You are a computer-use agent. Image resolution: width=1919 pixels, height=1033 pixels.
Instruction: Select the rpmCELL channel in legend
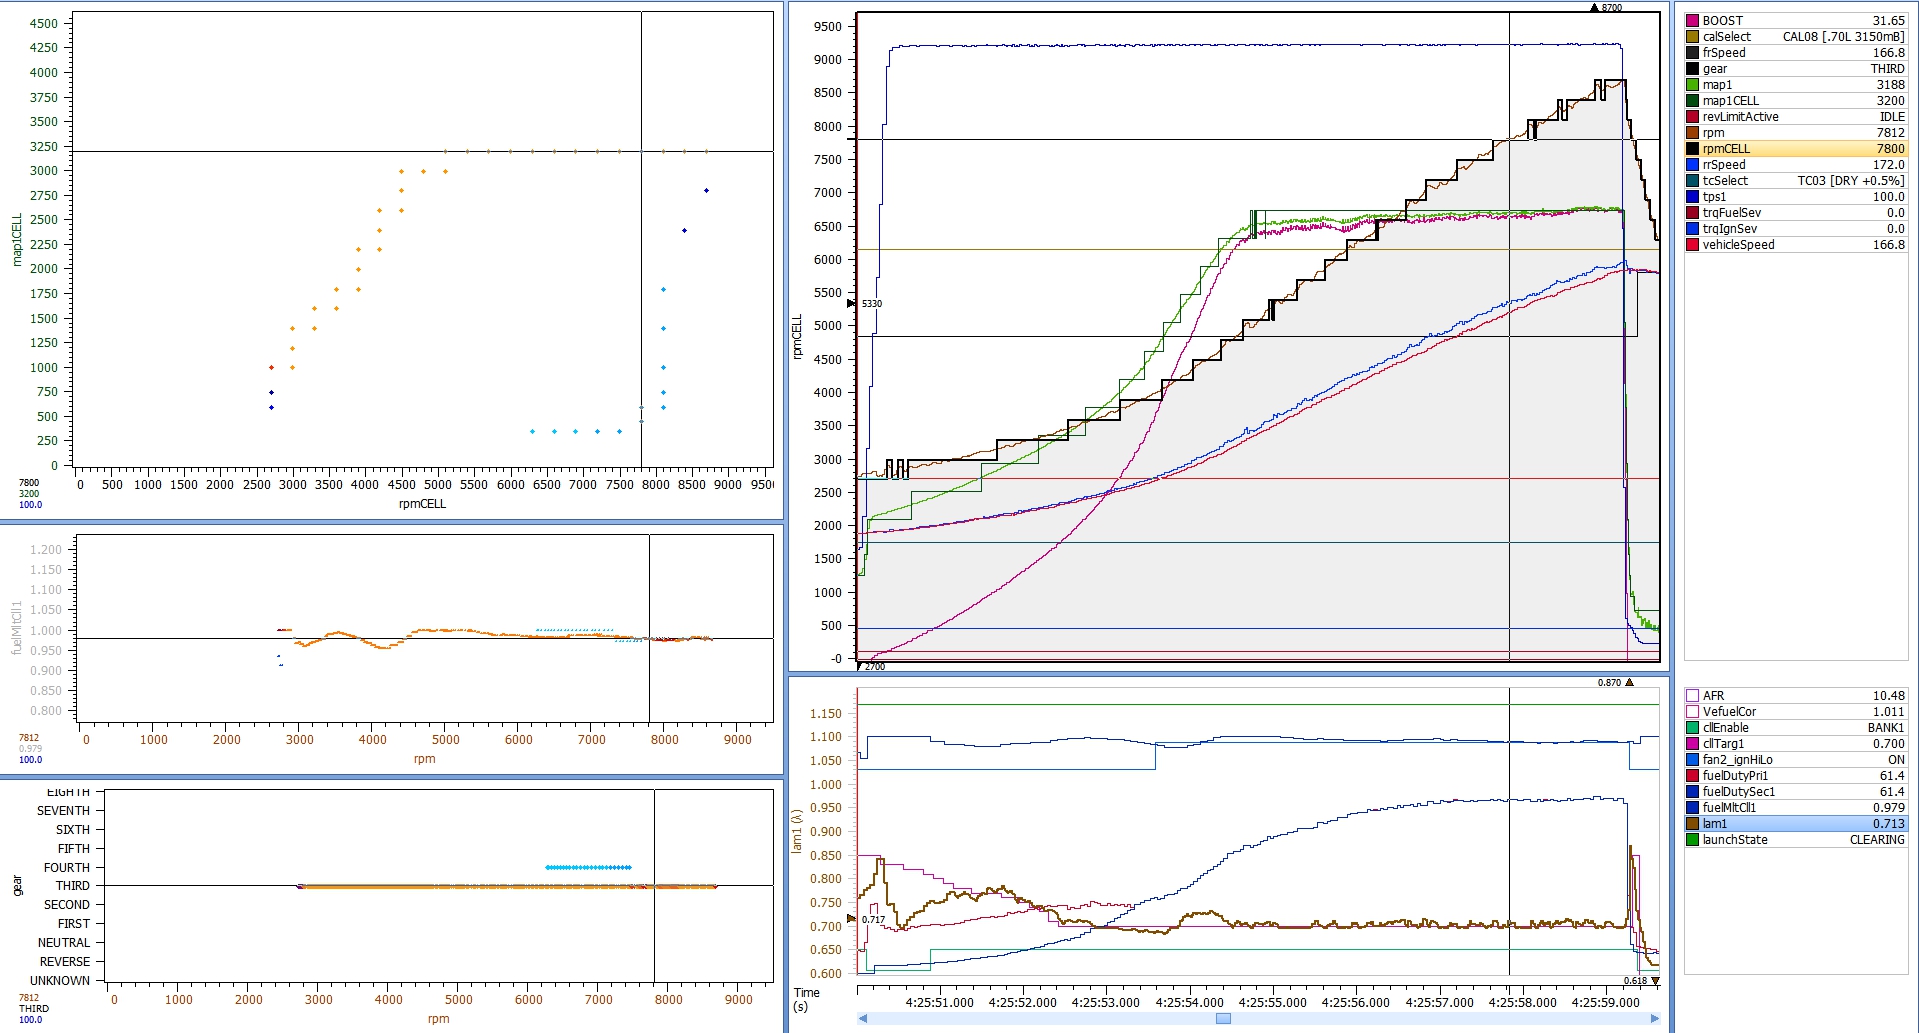[1796, 149]
